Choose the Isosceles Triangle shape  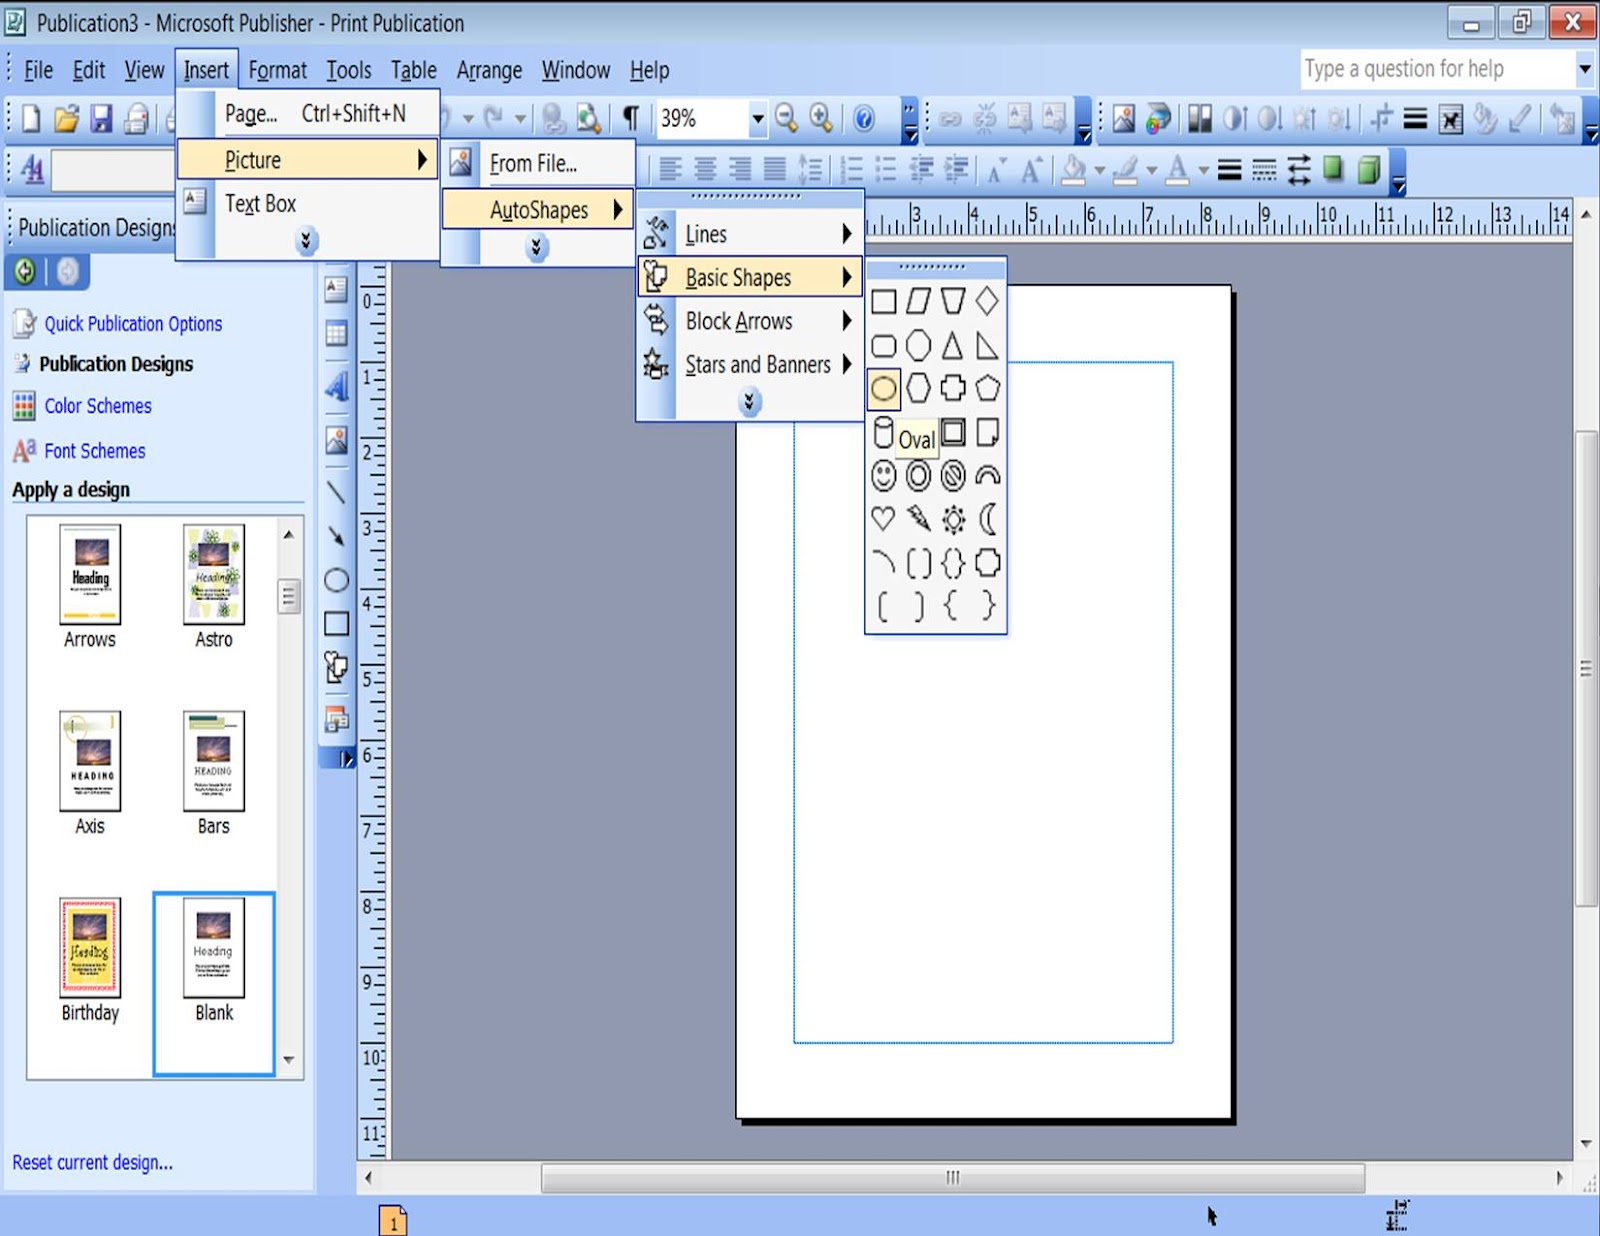[953, 346]
